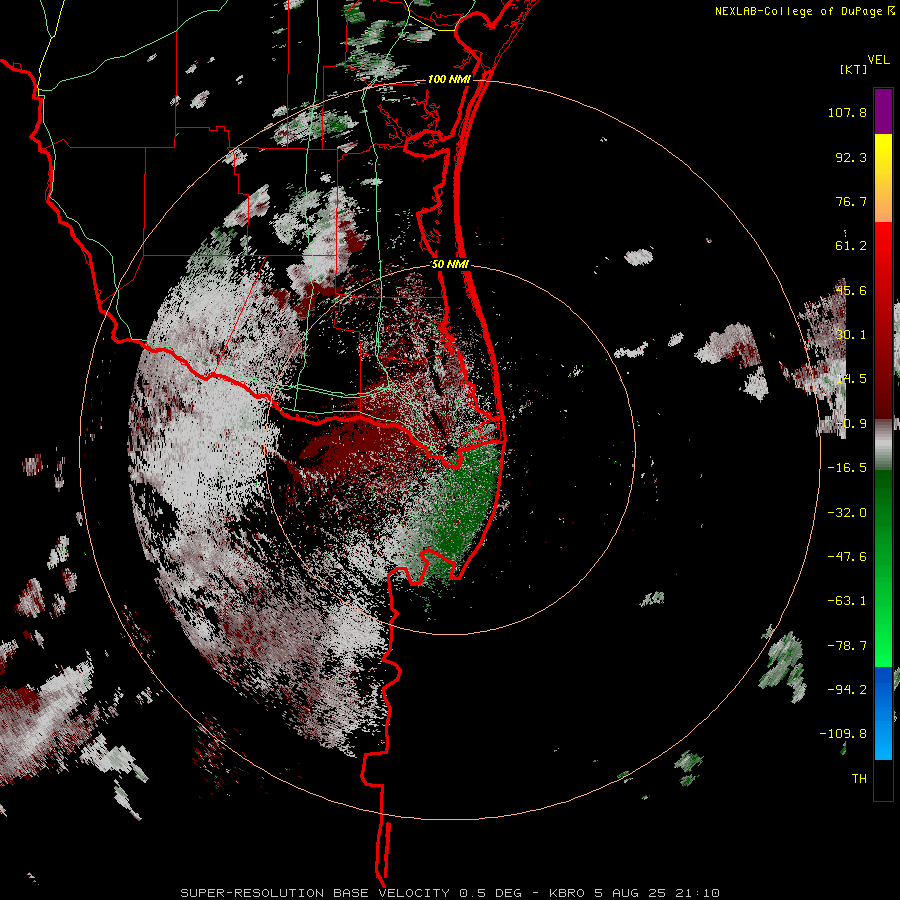Pick the gray near-zero segment of the scale
Viewport: 900px width, 900px height.
(x=883, y=444)
